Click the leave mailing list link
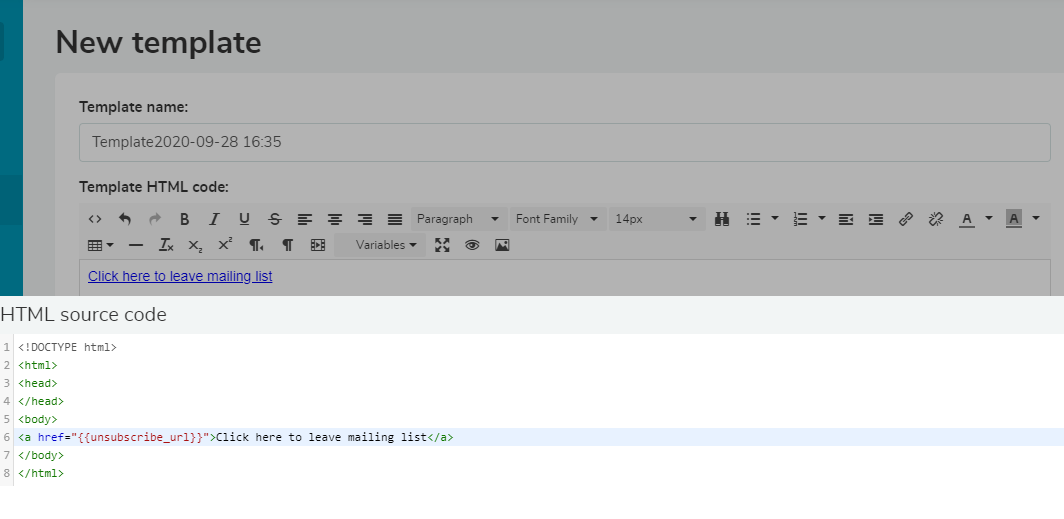The image size is (1064, 519). [x=180, y=276]
